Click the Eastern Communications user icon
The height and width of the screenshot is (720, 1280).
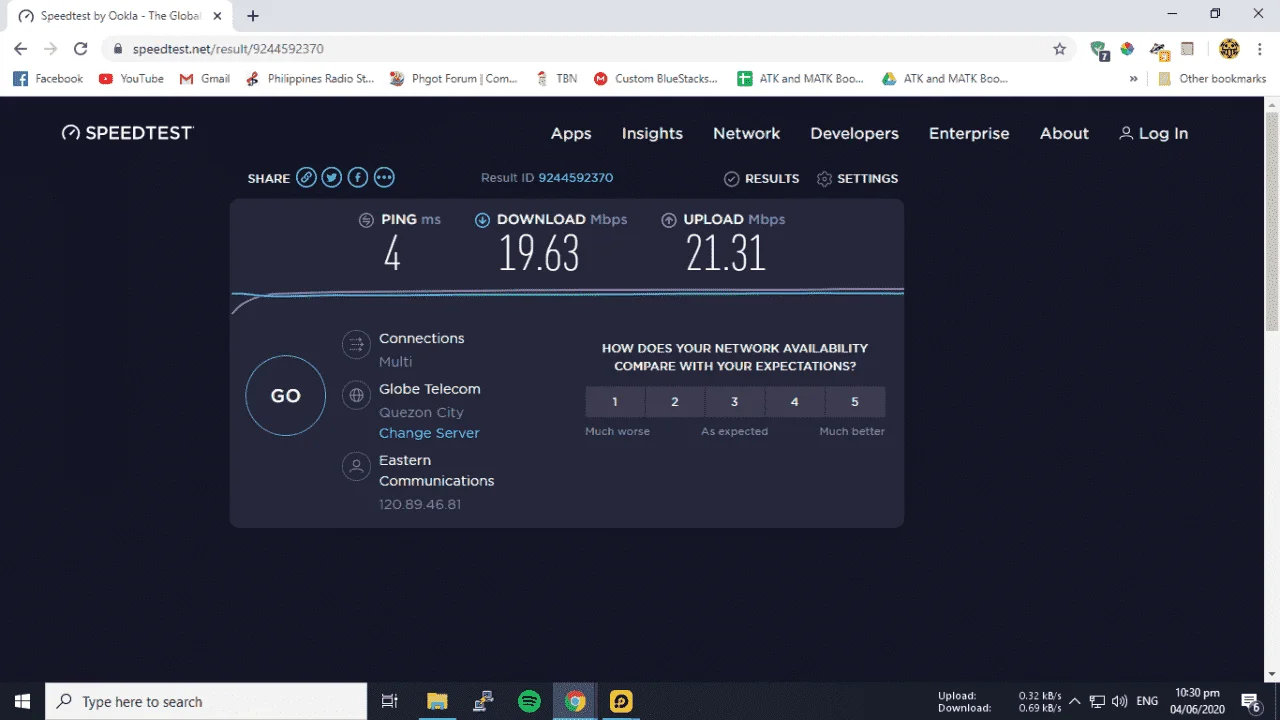(x=356, y=466)
